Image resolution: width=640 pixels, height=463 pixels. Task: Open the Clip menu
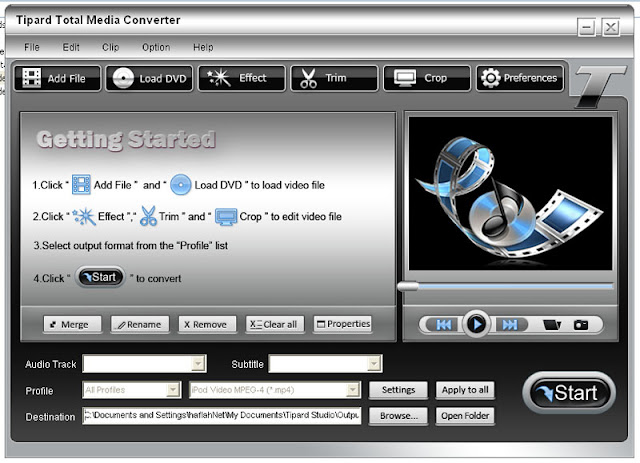111,47
